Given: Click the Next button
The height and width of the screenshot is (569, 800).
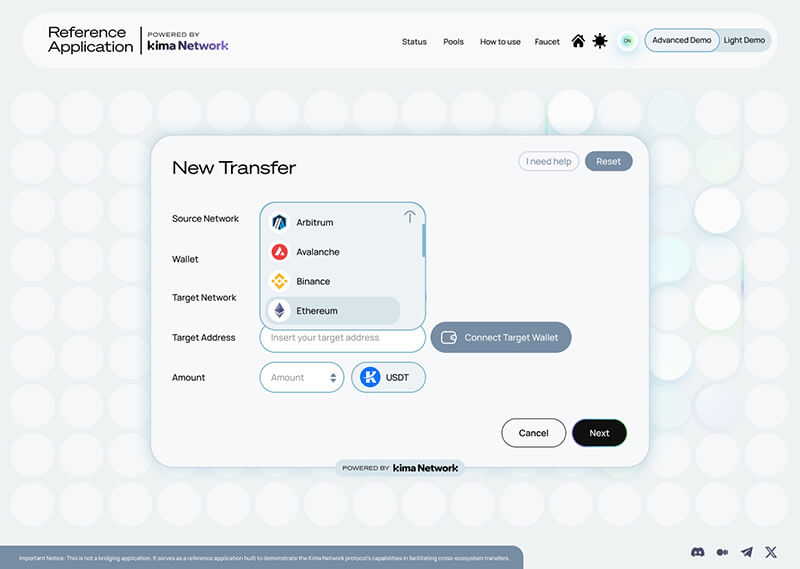Looking at the screenshot, I should 599,433.
